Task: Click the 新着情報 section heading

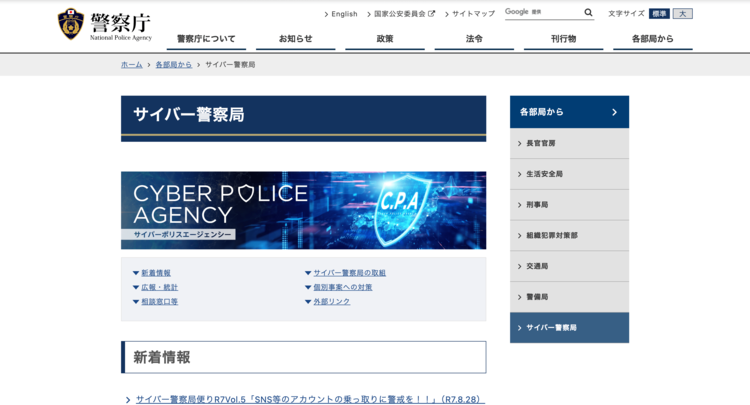Action: click(x=162, y=357)
